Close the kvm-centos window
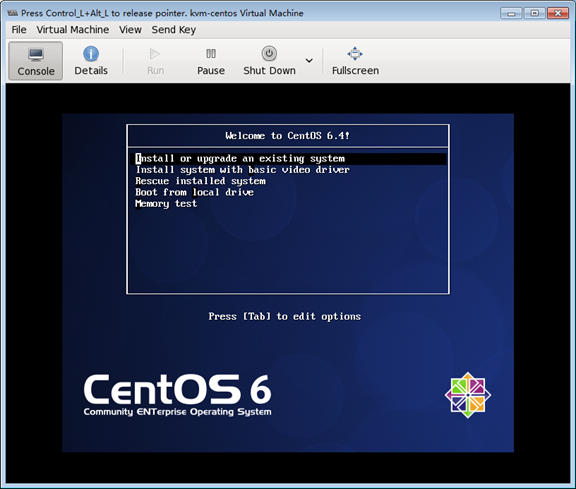 pyautogui.click(x=558, y=13)
